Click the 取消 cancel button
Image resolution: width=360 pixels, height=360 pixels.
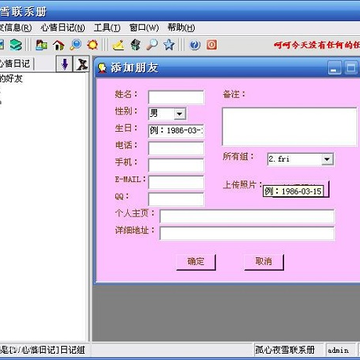point(264,262)
